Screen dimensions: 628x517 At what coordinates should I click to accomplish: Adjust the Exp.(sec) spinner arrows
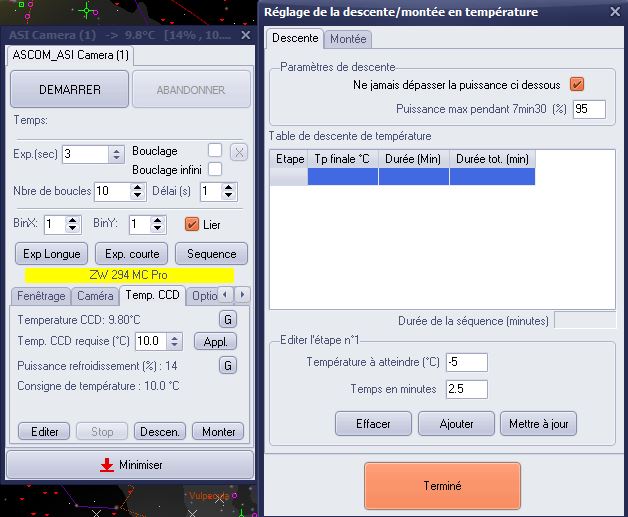pos(116,154)
